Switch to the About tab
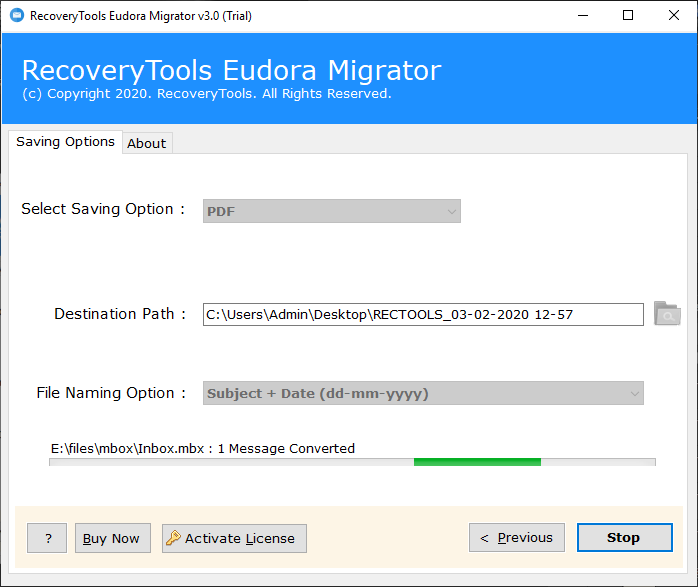The width and height of the screenshot is (698, 587). 147,143
